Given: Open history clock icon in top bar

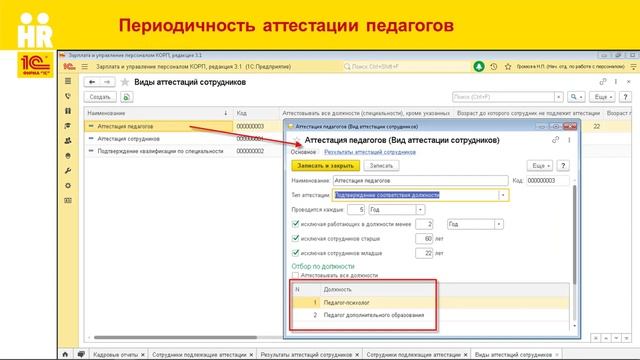Looking at the screenshot, I should (494, 67).
